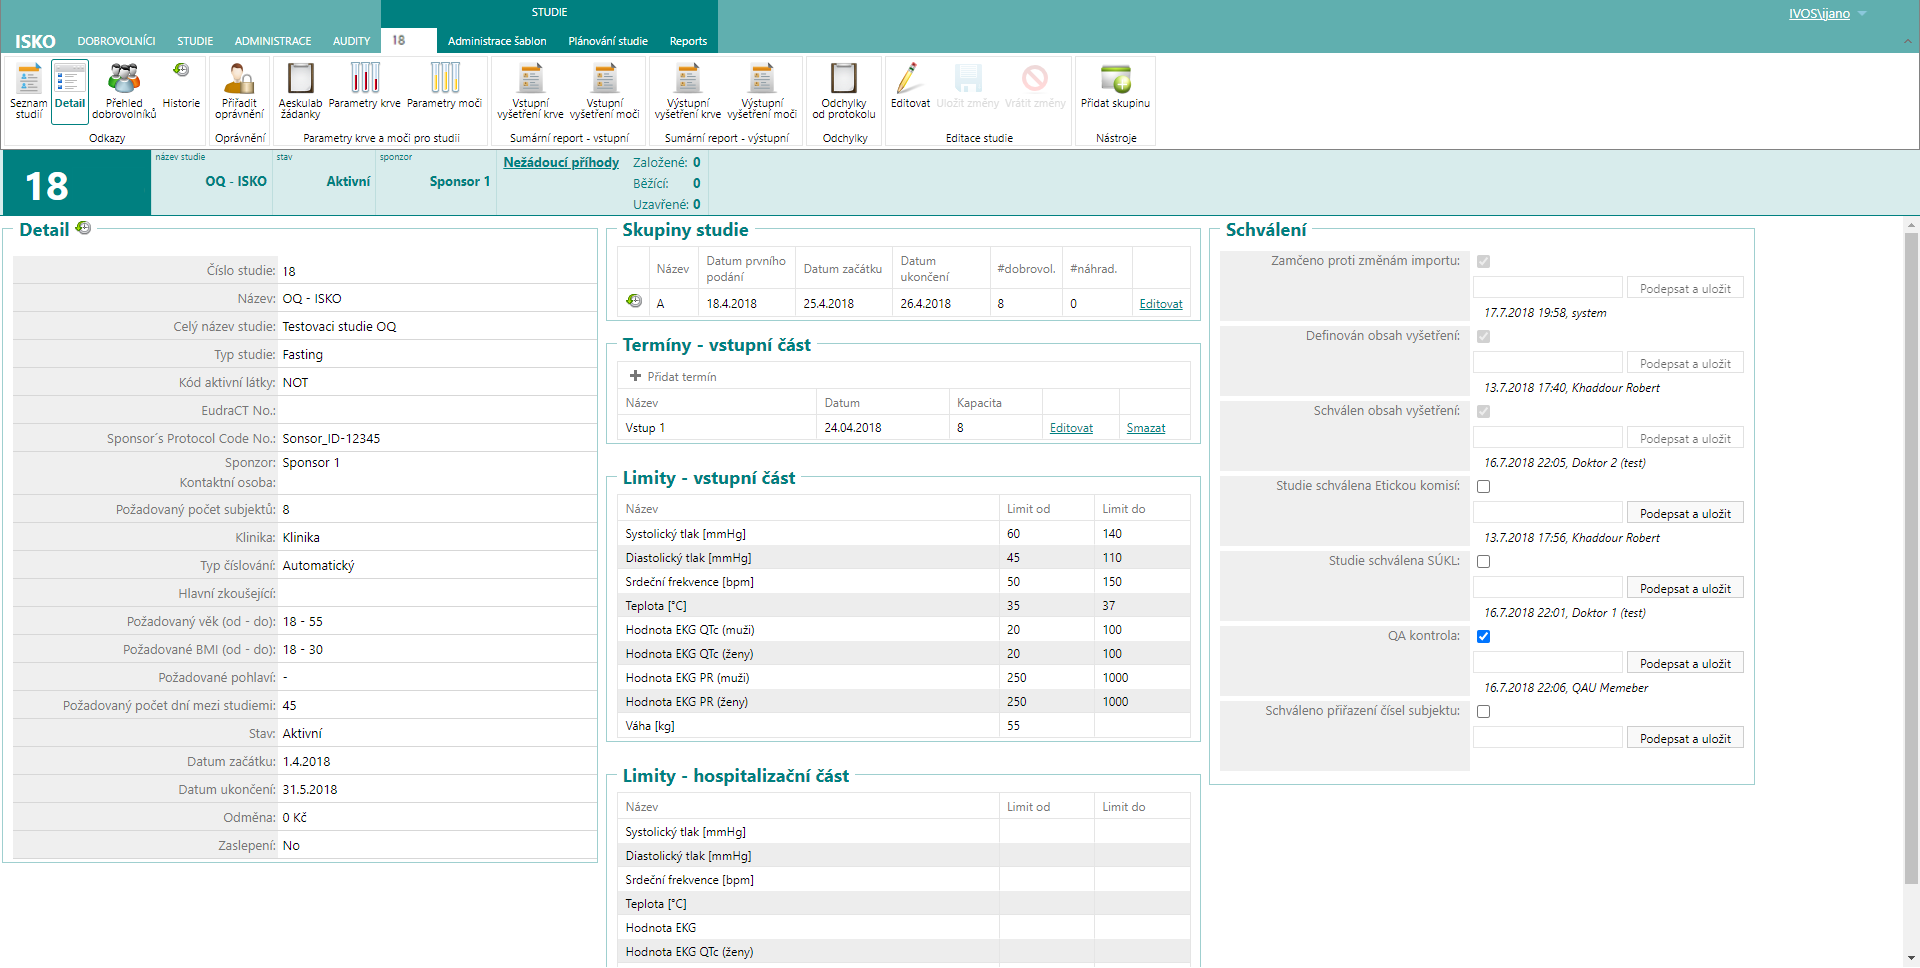Open Odchylky od protokolu icon

click(x=844, y=91)
